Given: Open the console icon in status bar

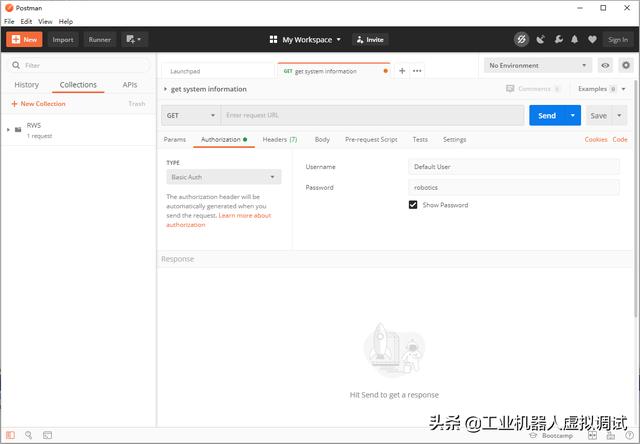Looking at the screenshot, I should coord(47,435).
